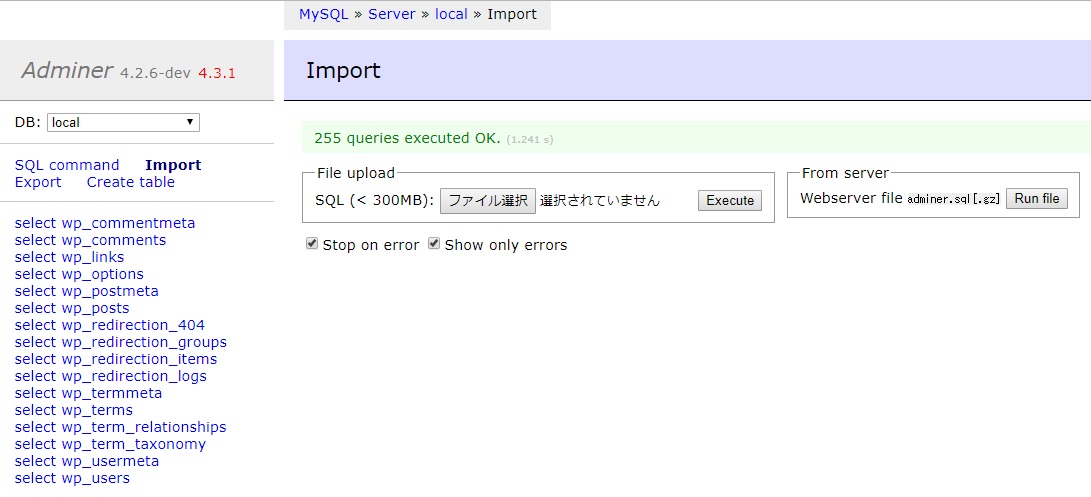1091x497 pixels.
Task: Click the select link beside wp_redirection_404
Action: 35,325
